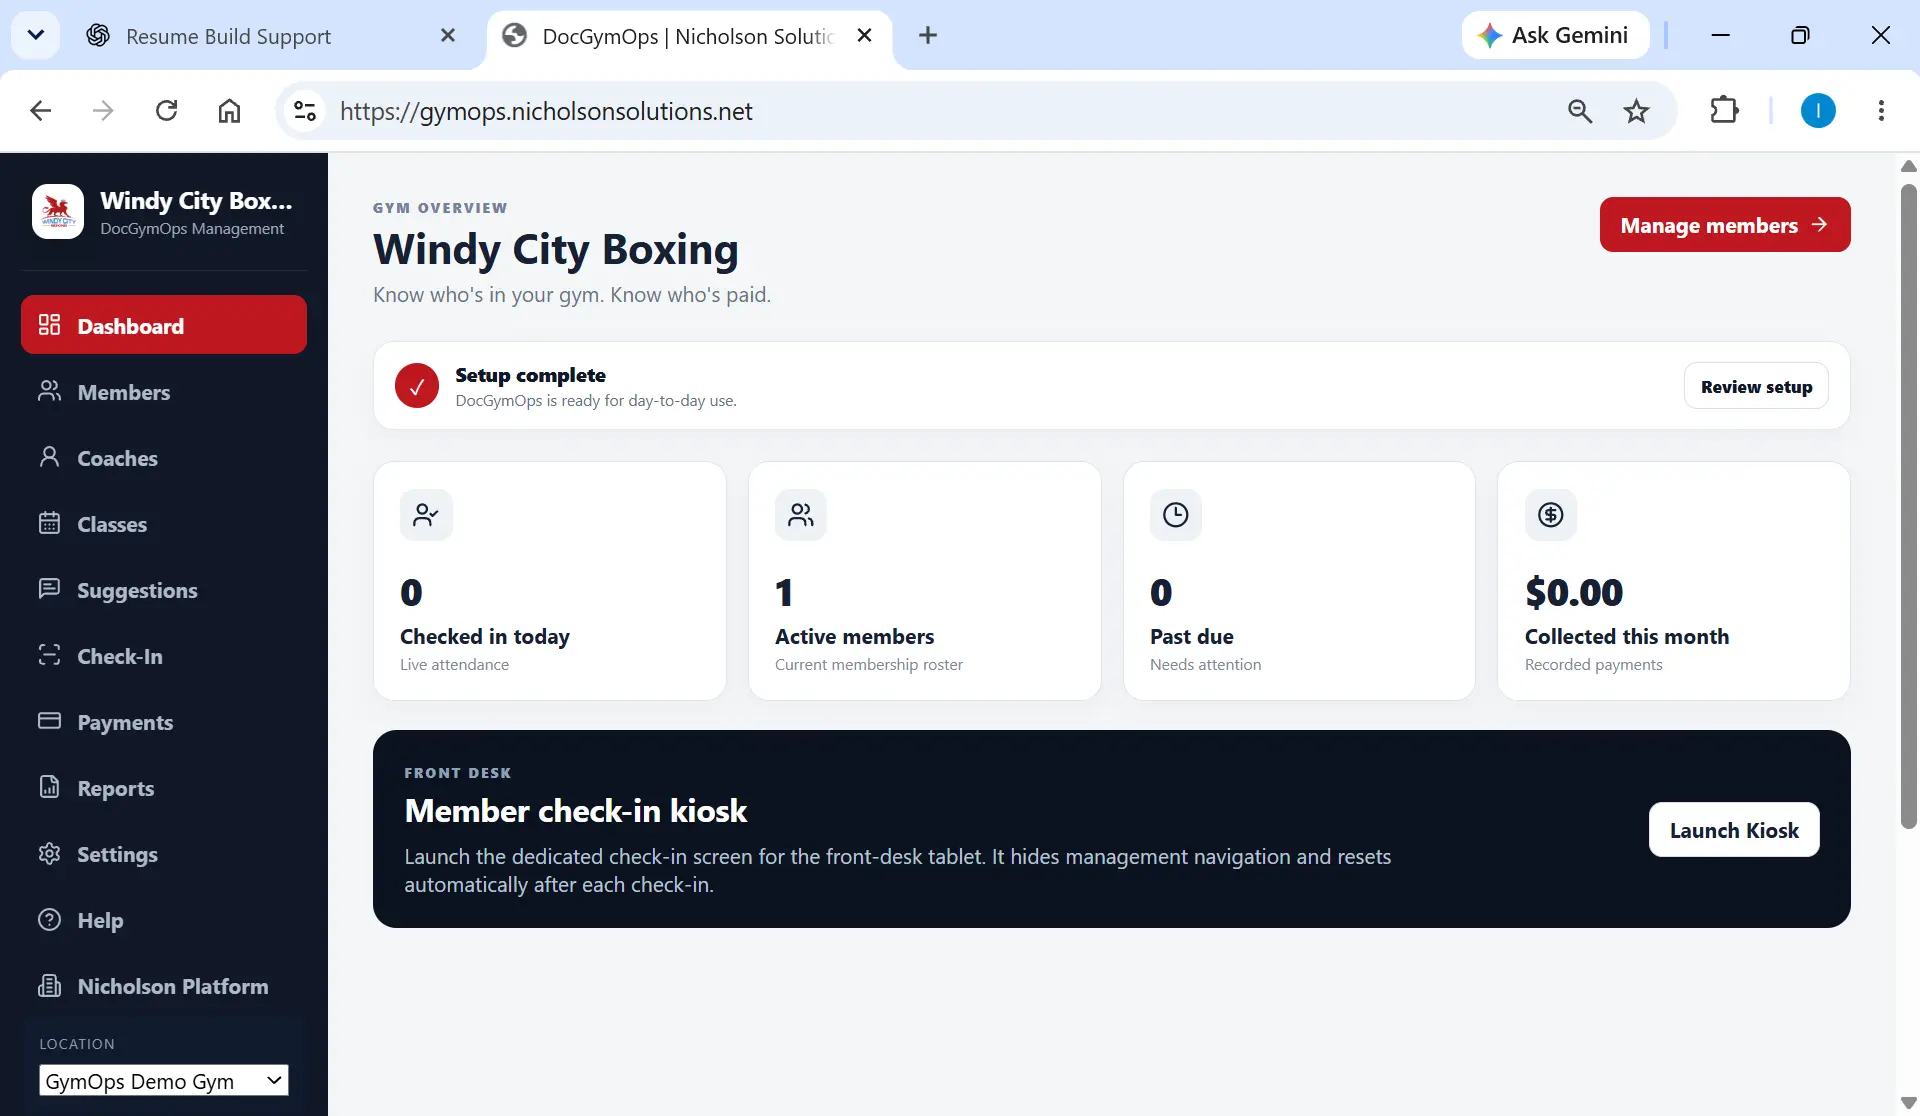Click the Payments card icon
Screen dimensions: 1920x1116
click(x=49, y=721)
